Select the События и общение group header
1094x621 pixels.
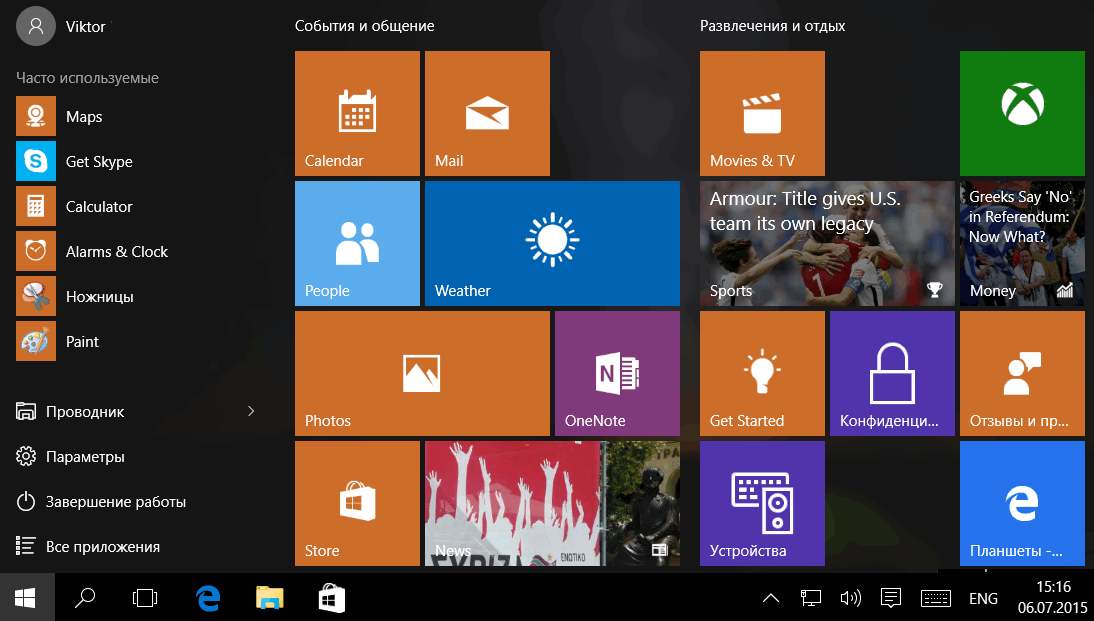pyautogui.click(x=364, y=26)
